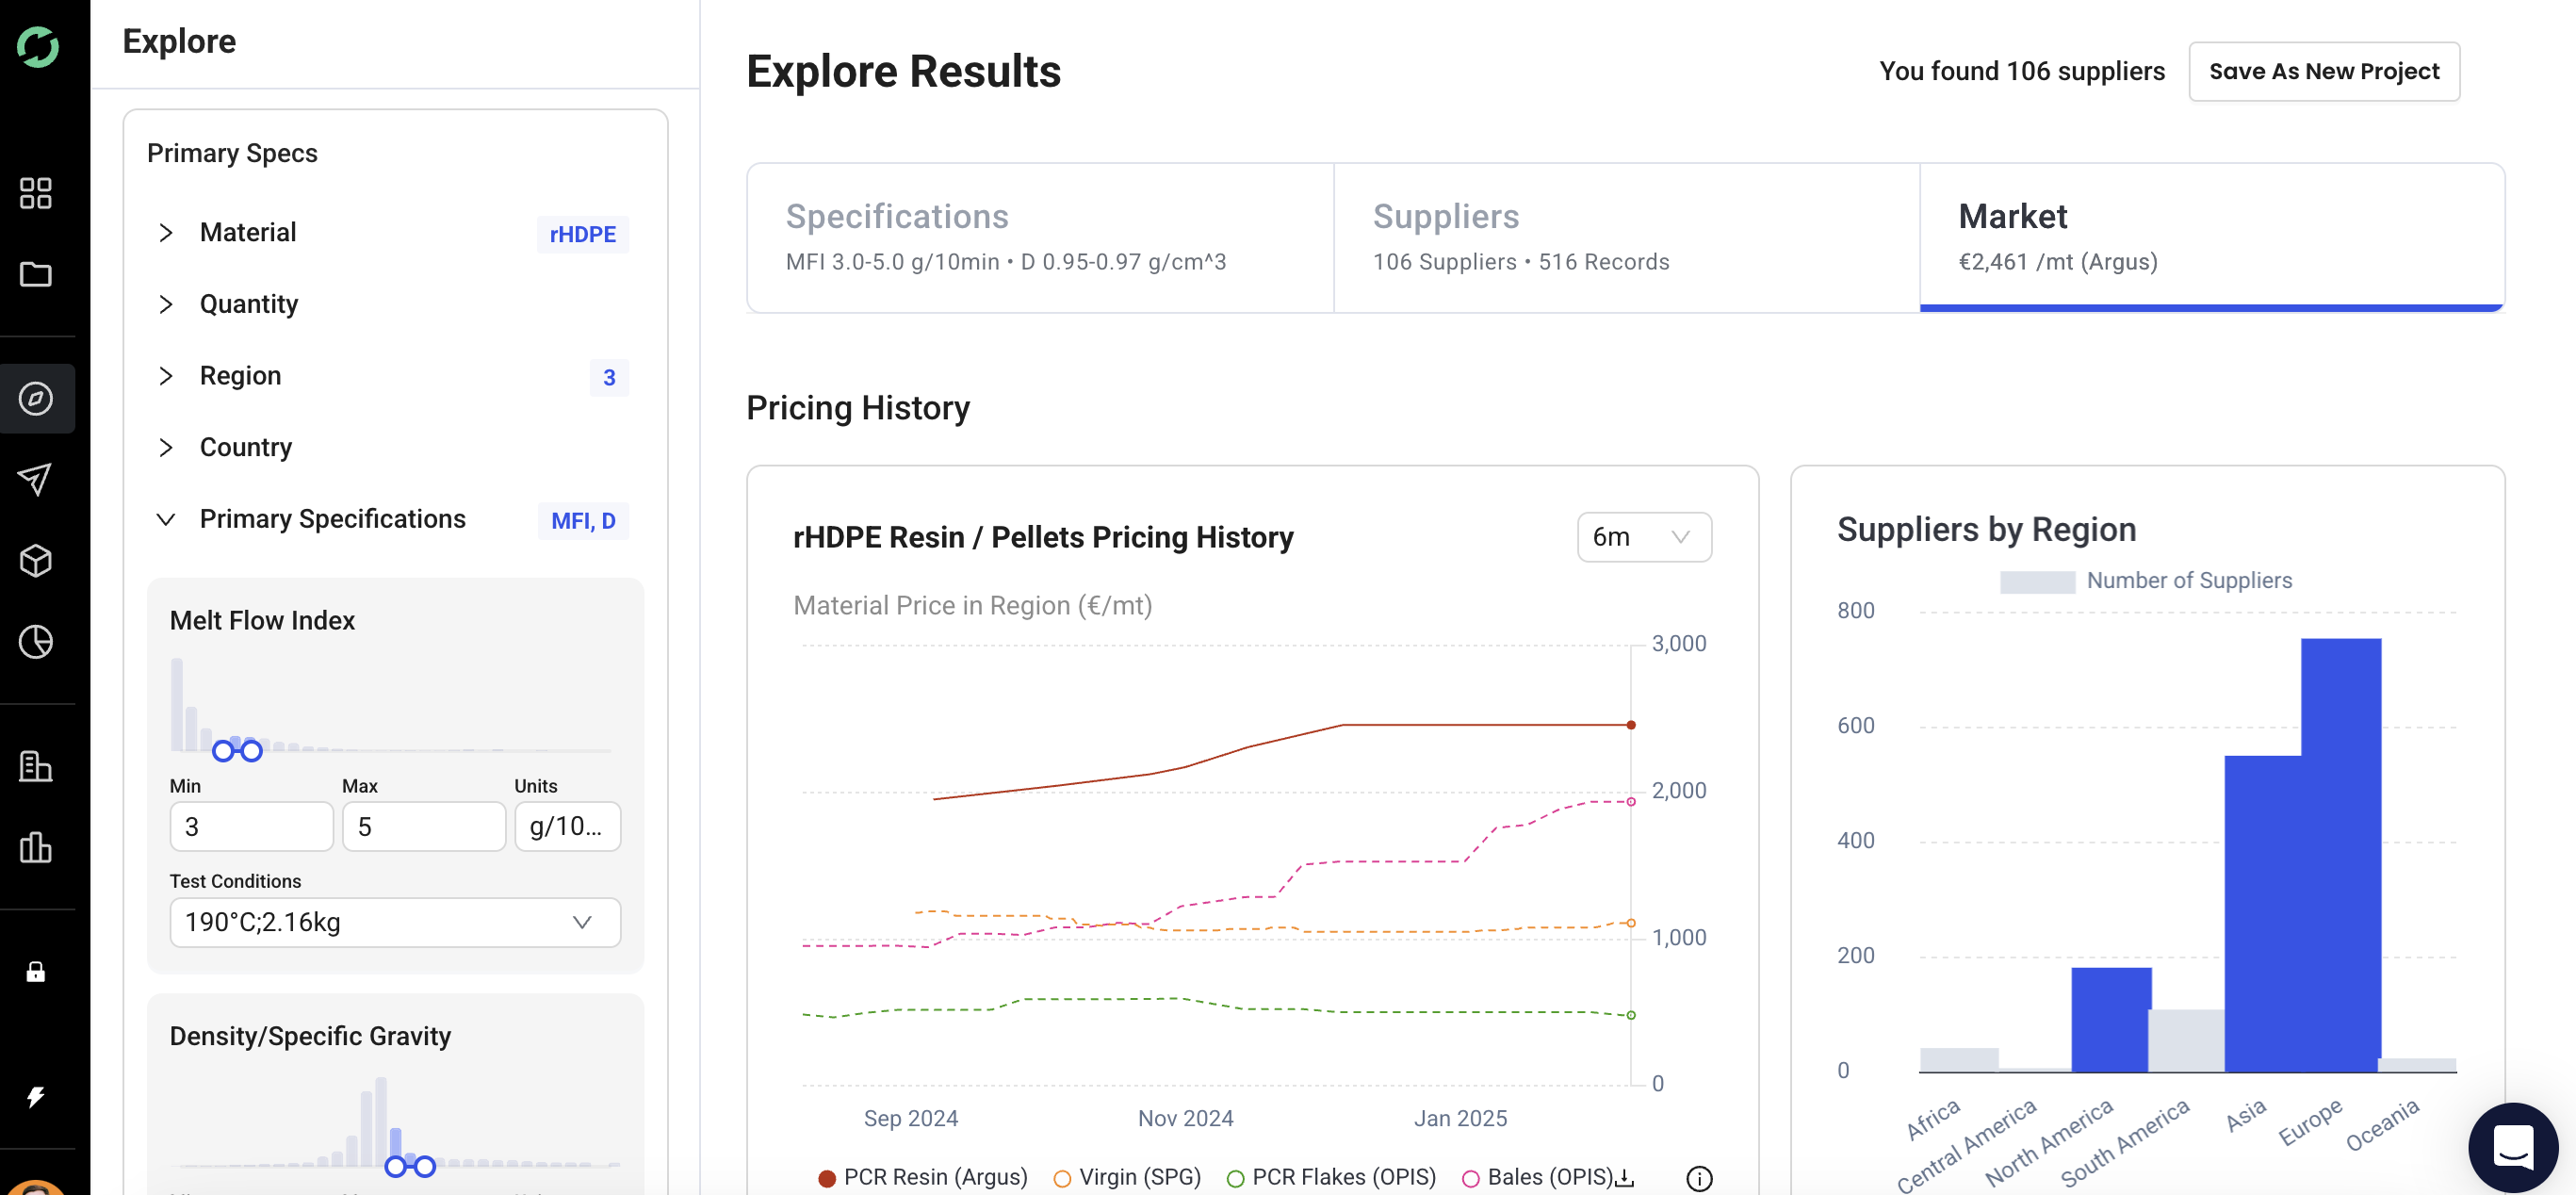Expand the Country filter
The image size is (2576, 1195).
pyautogui.click(x=167, y=448)
